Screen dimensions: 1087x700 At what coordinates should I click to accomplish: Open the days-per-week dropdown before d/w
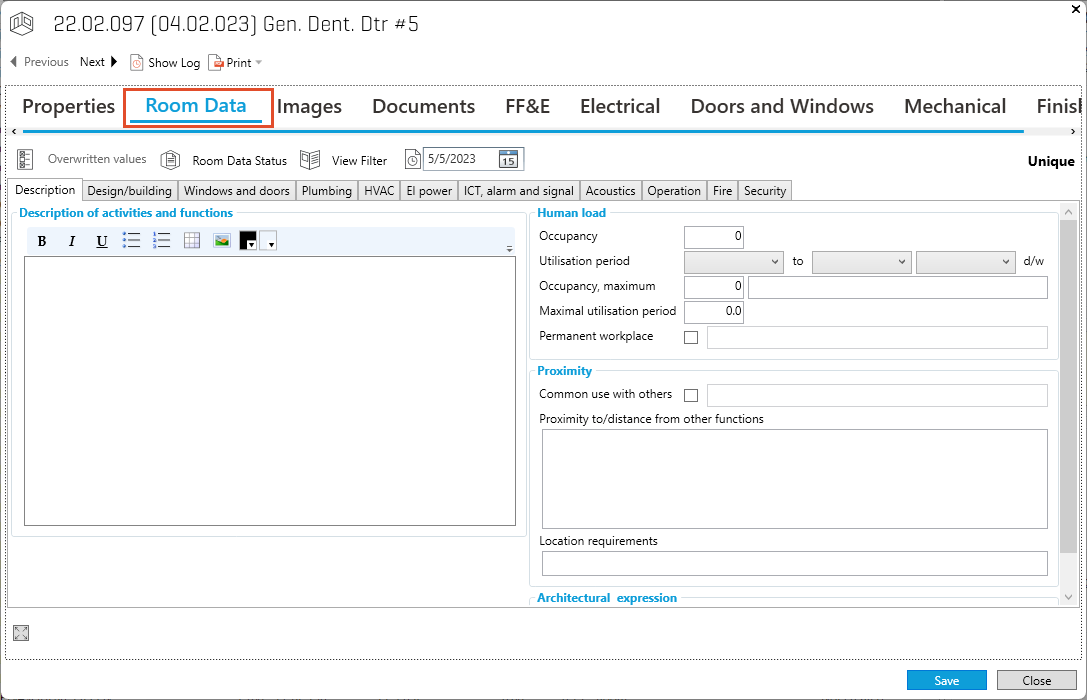(965, 261)
